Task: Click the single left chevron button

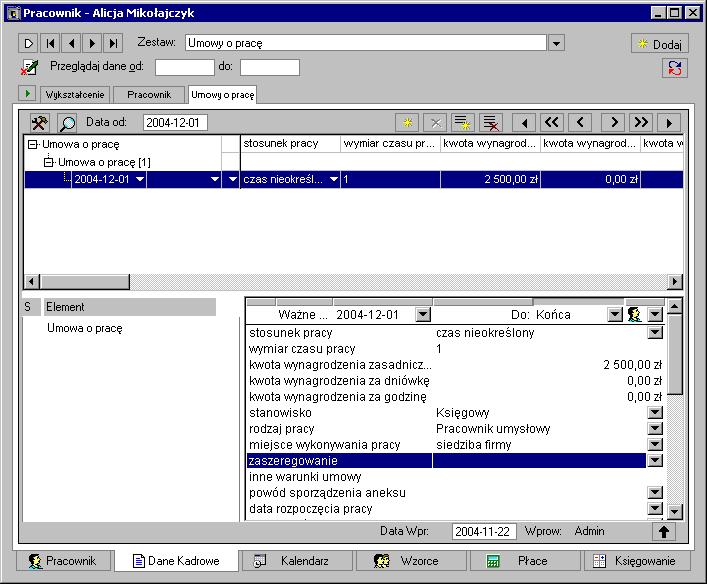Action: pyautogui.click(x=580, y=123)
